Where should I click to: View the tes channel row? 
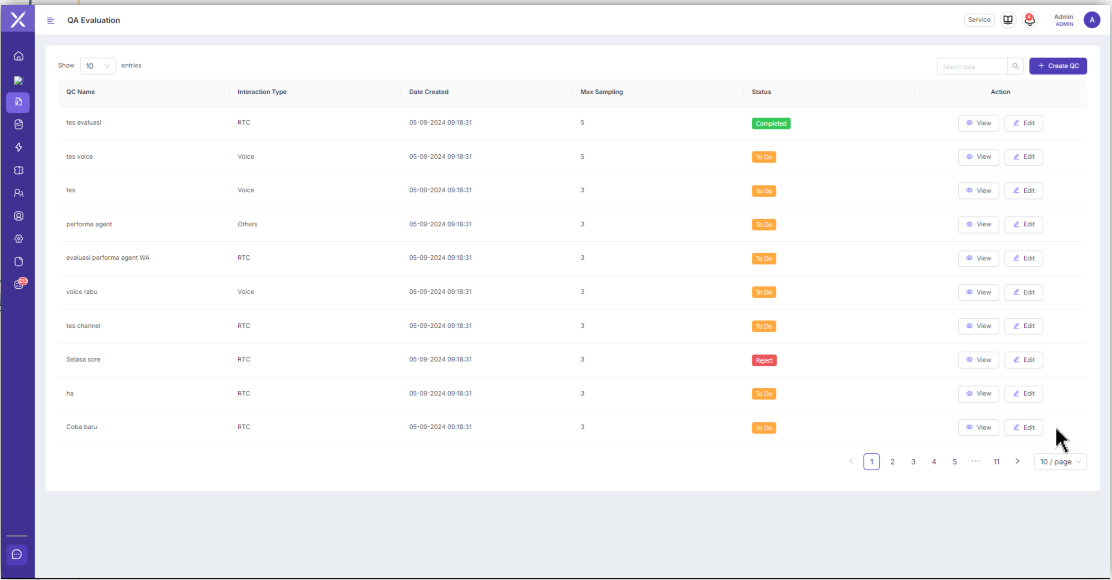(979, 326)
